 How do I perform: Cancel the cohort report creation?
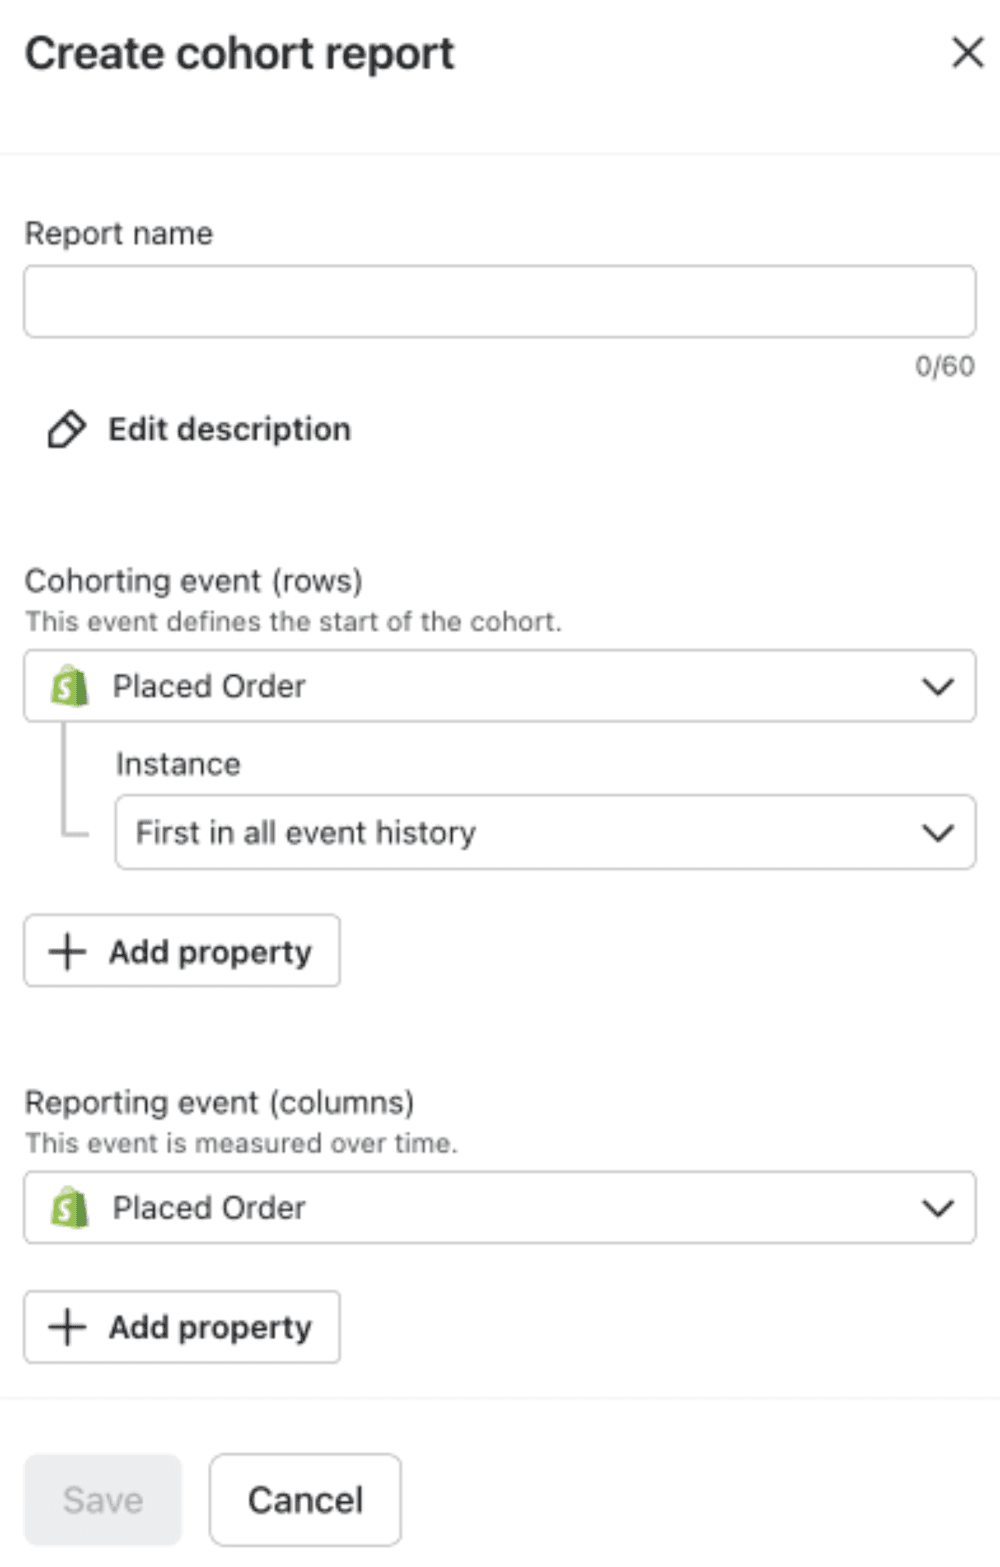(x=305, y=1500)
